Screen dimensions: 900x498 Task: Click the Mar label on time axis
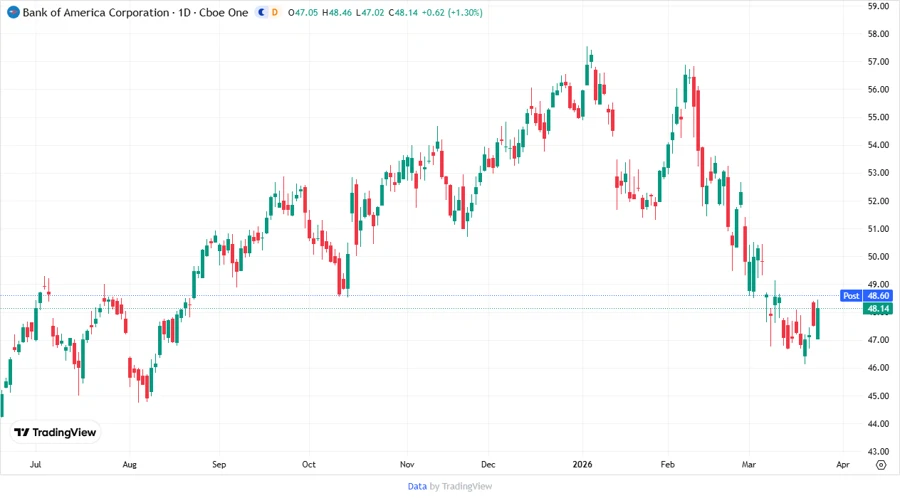748,464
